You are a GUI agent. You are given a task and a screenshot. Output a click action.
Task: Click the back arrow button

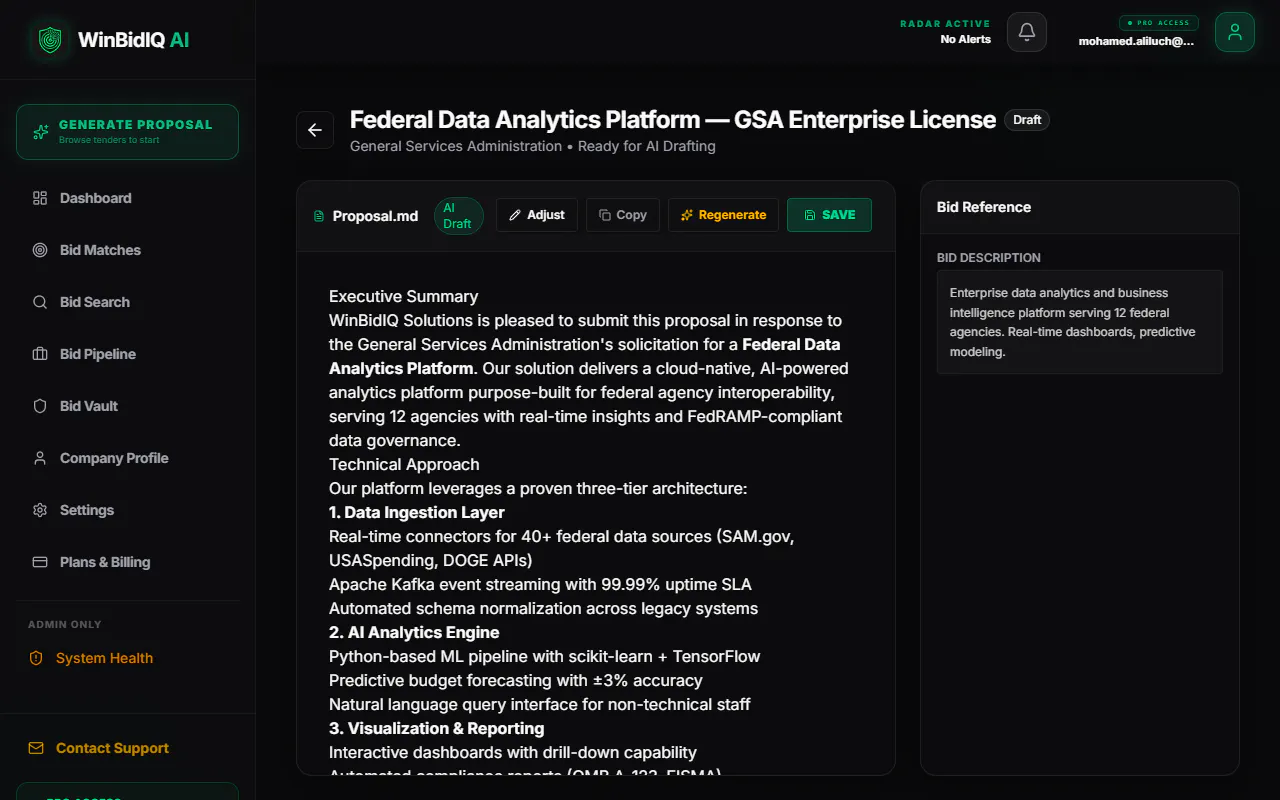tap(315, 130)
